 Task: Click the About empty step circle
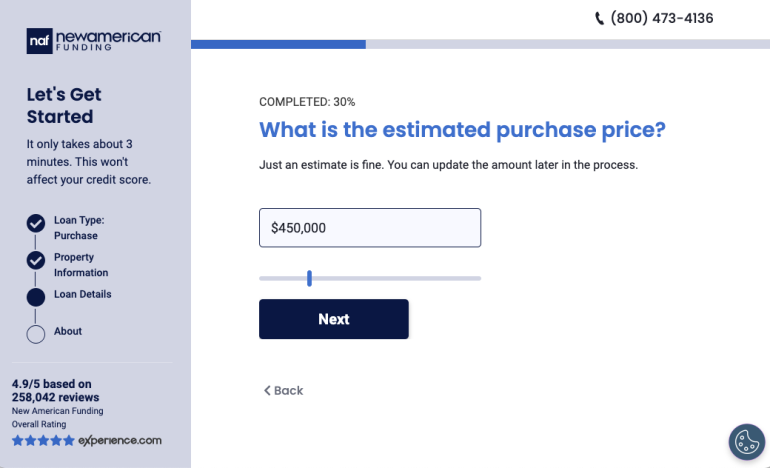[x=36, y=334]
